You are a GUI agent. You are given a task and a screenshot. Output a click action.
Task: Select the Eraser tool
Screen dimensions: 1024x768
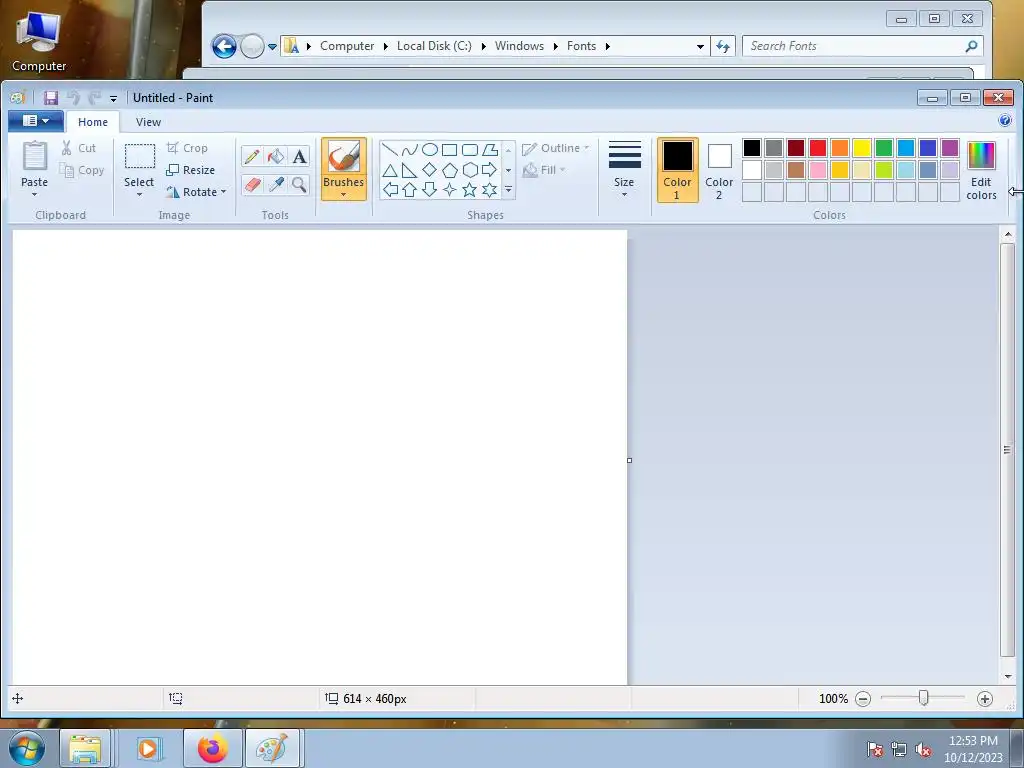252,184
